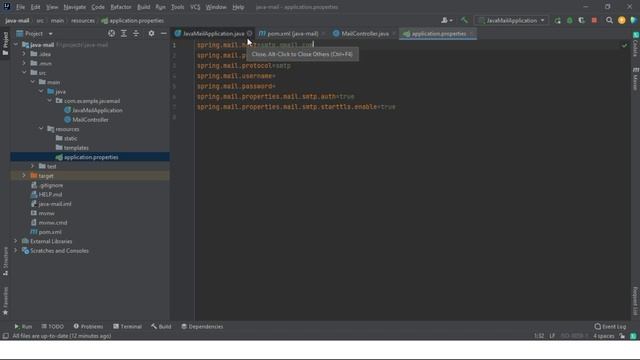This screenshot has width=640, height=360.
Task: Click the Build Project hammer icon
Action: coord(464,20)
